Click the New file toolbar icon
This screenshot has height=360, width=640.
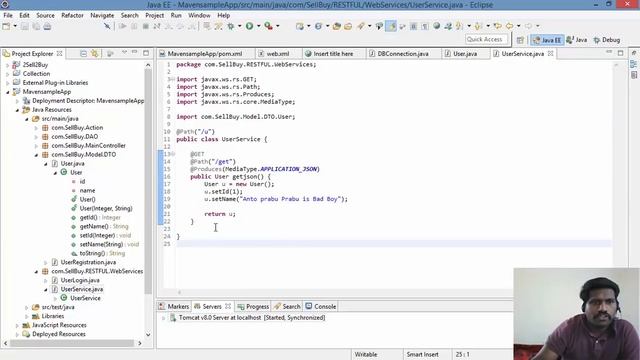click(6, 26)
